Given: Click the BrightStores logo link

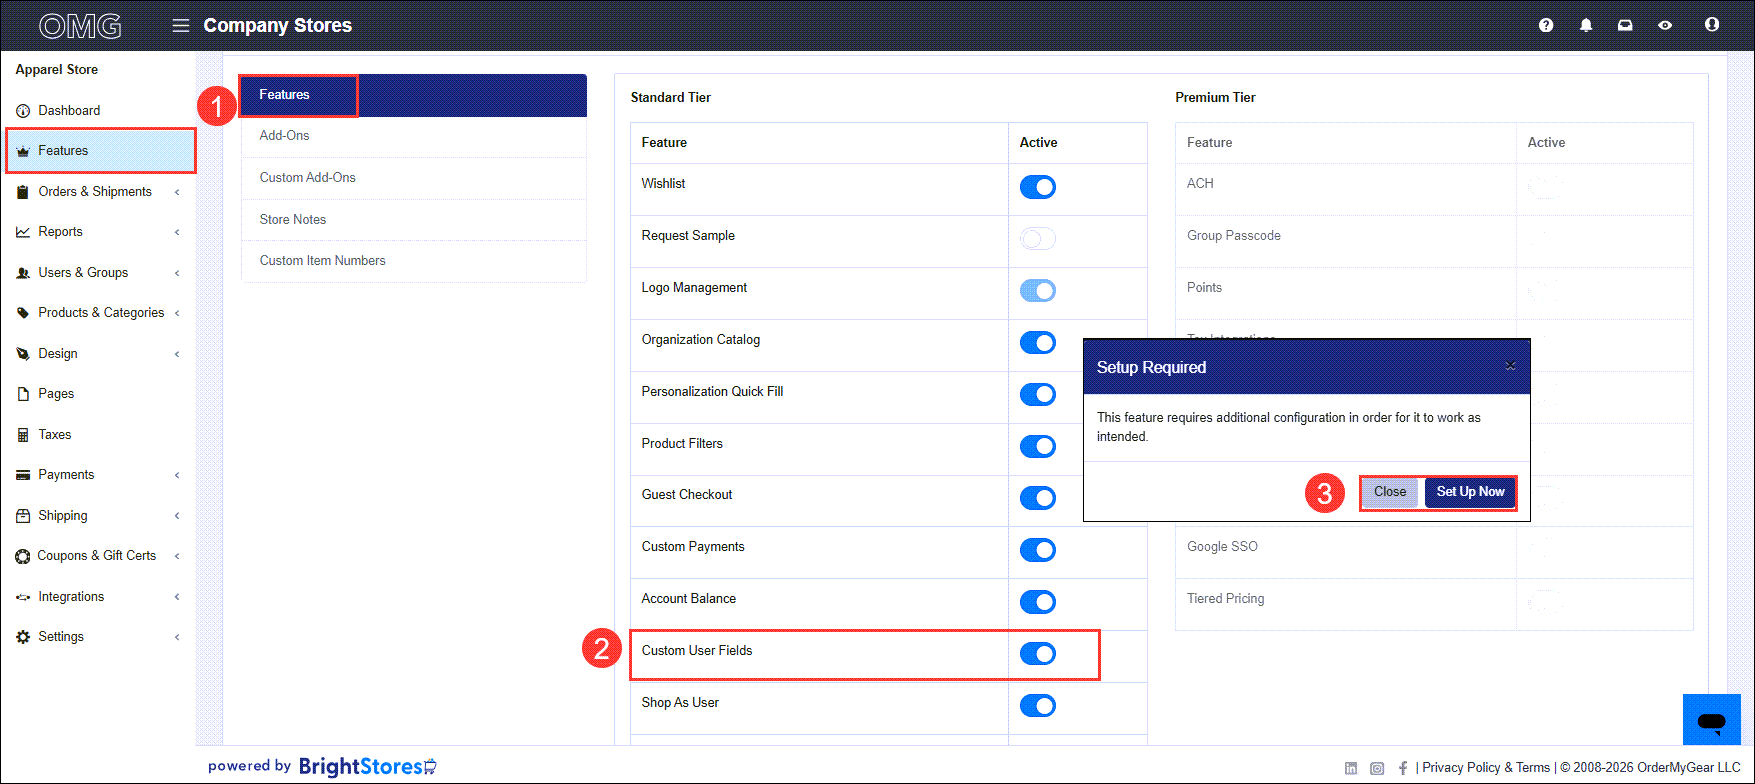Looking at the screenshot, I should [368, 767].
